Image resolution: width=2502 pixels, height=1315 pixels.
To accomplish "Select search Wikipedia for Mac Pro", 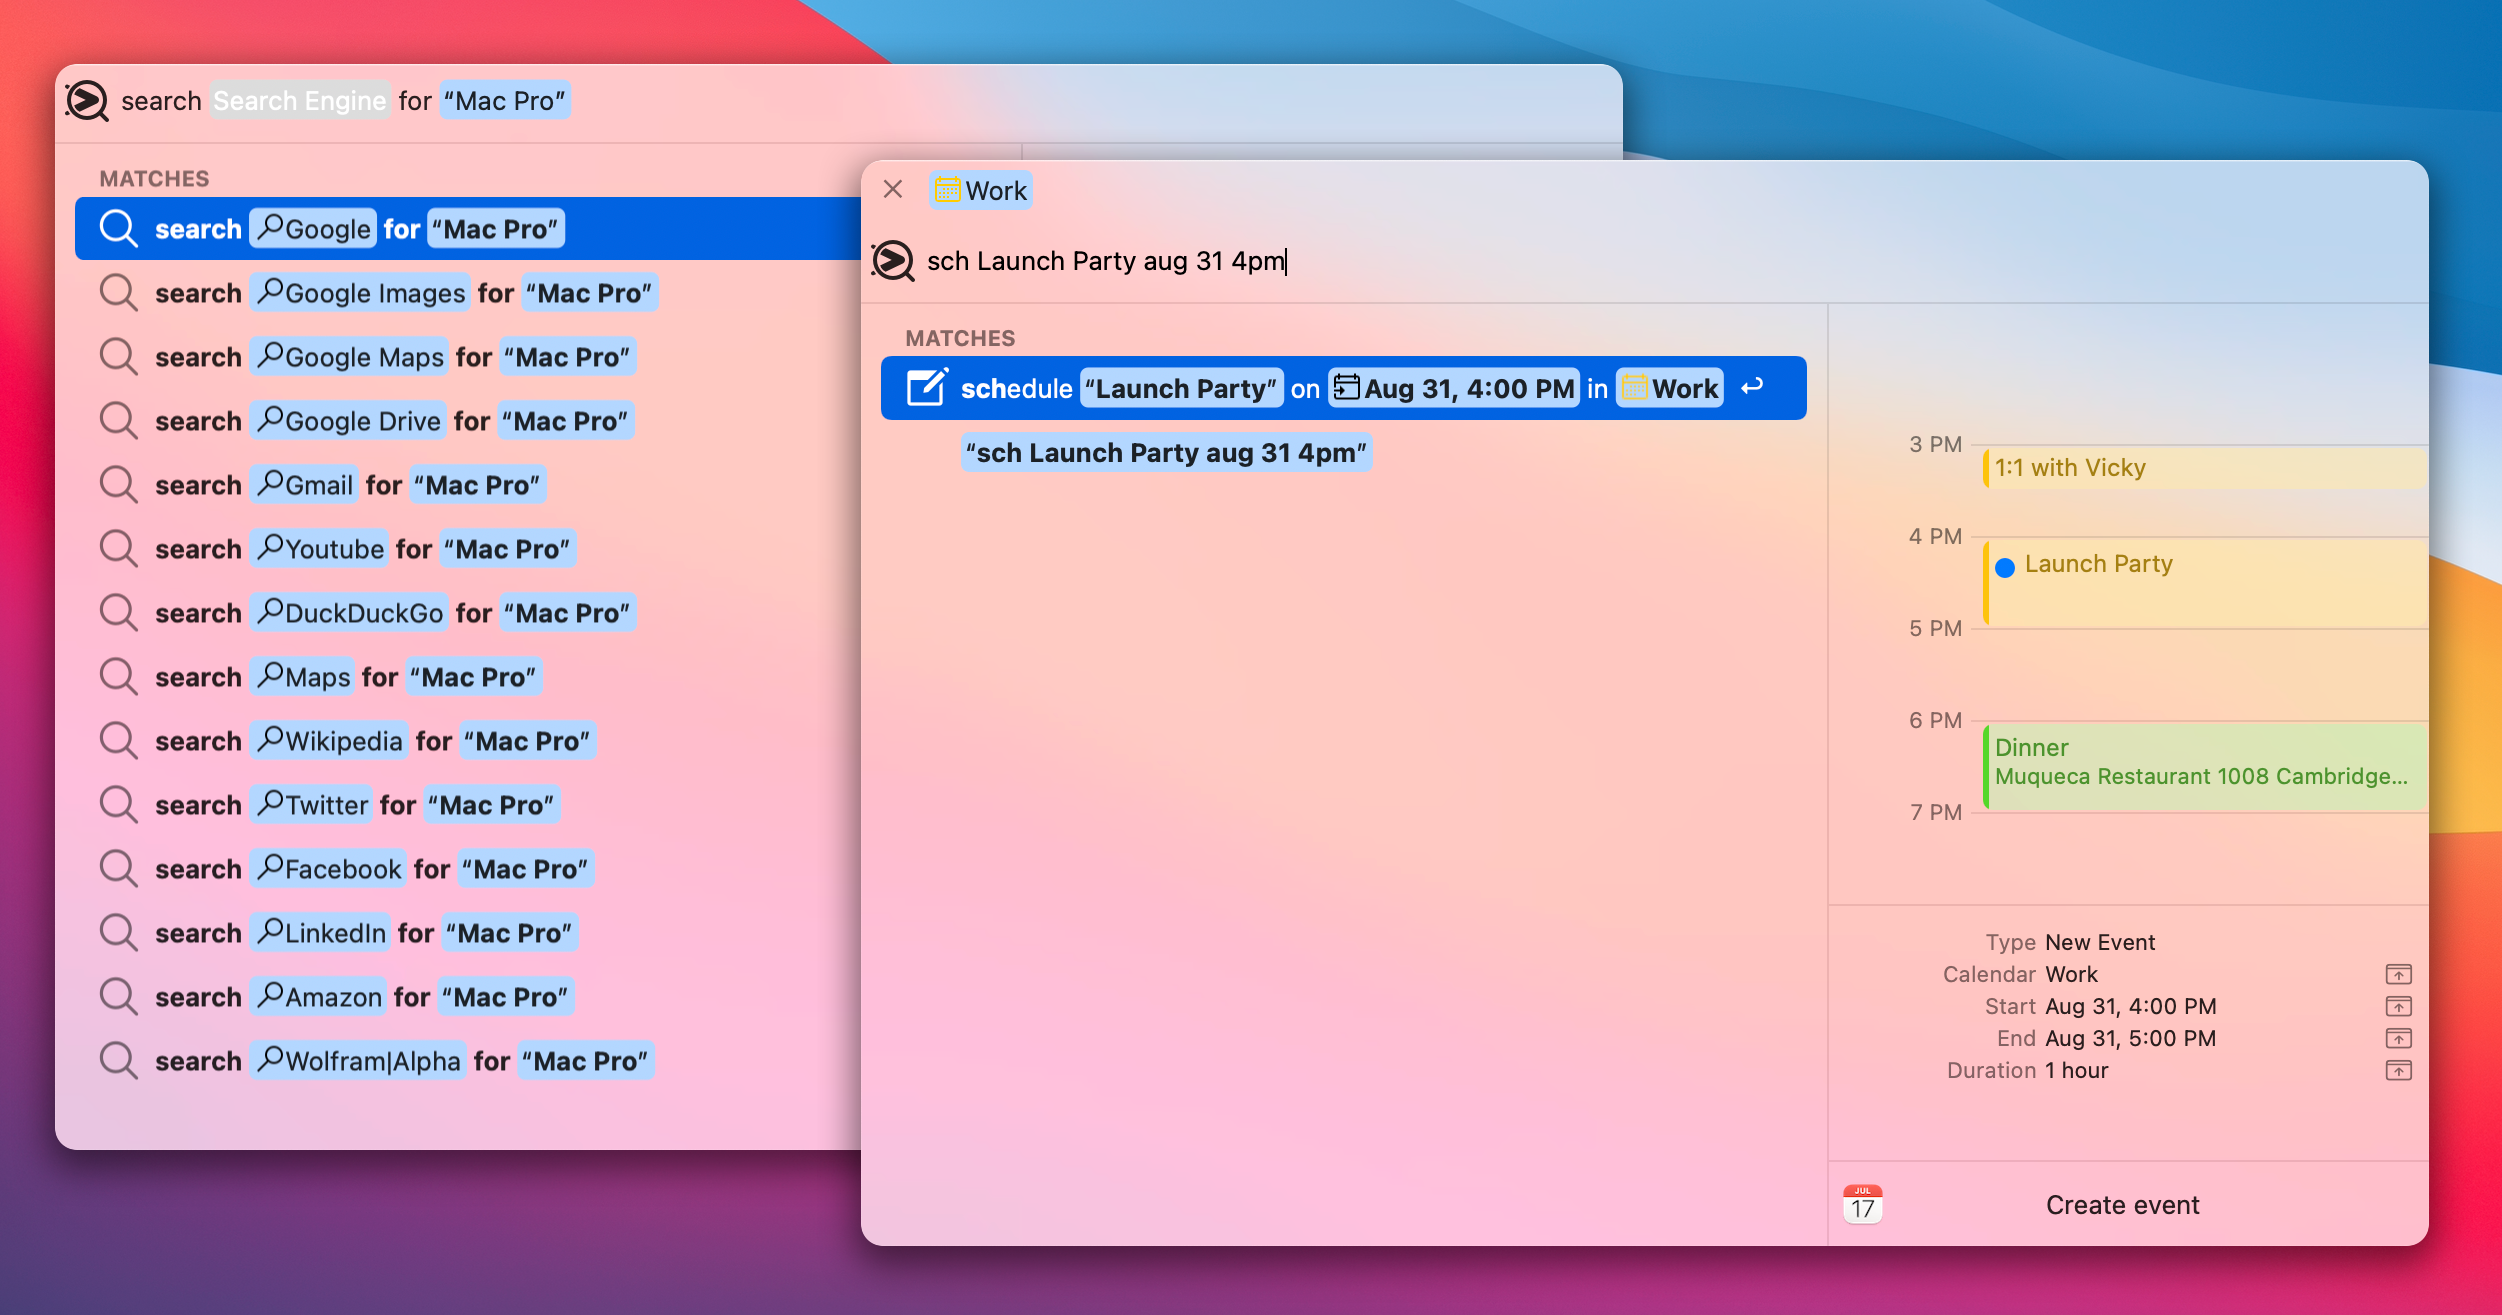I will pyautogui.click(x=468, y=740).
